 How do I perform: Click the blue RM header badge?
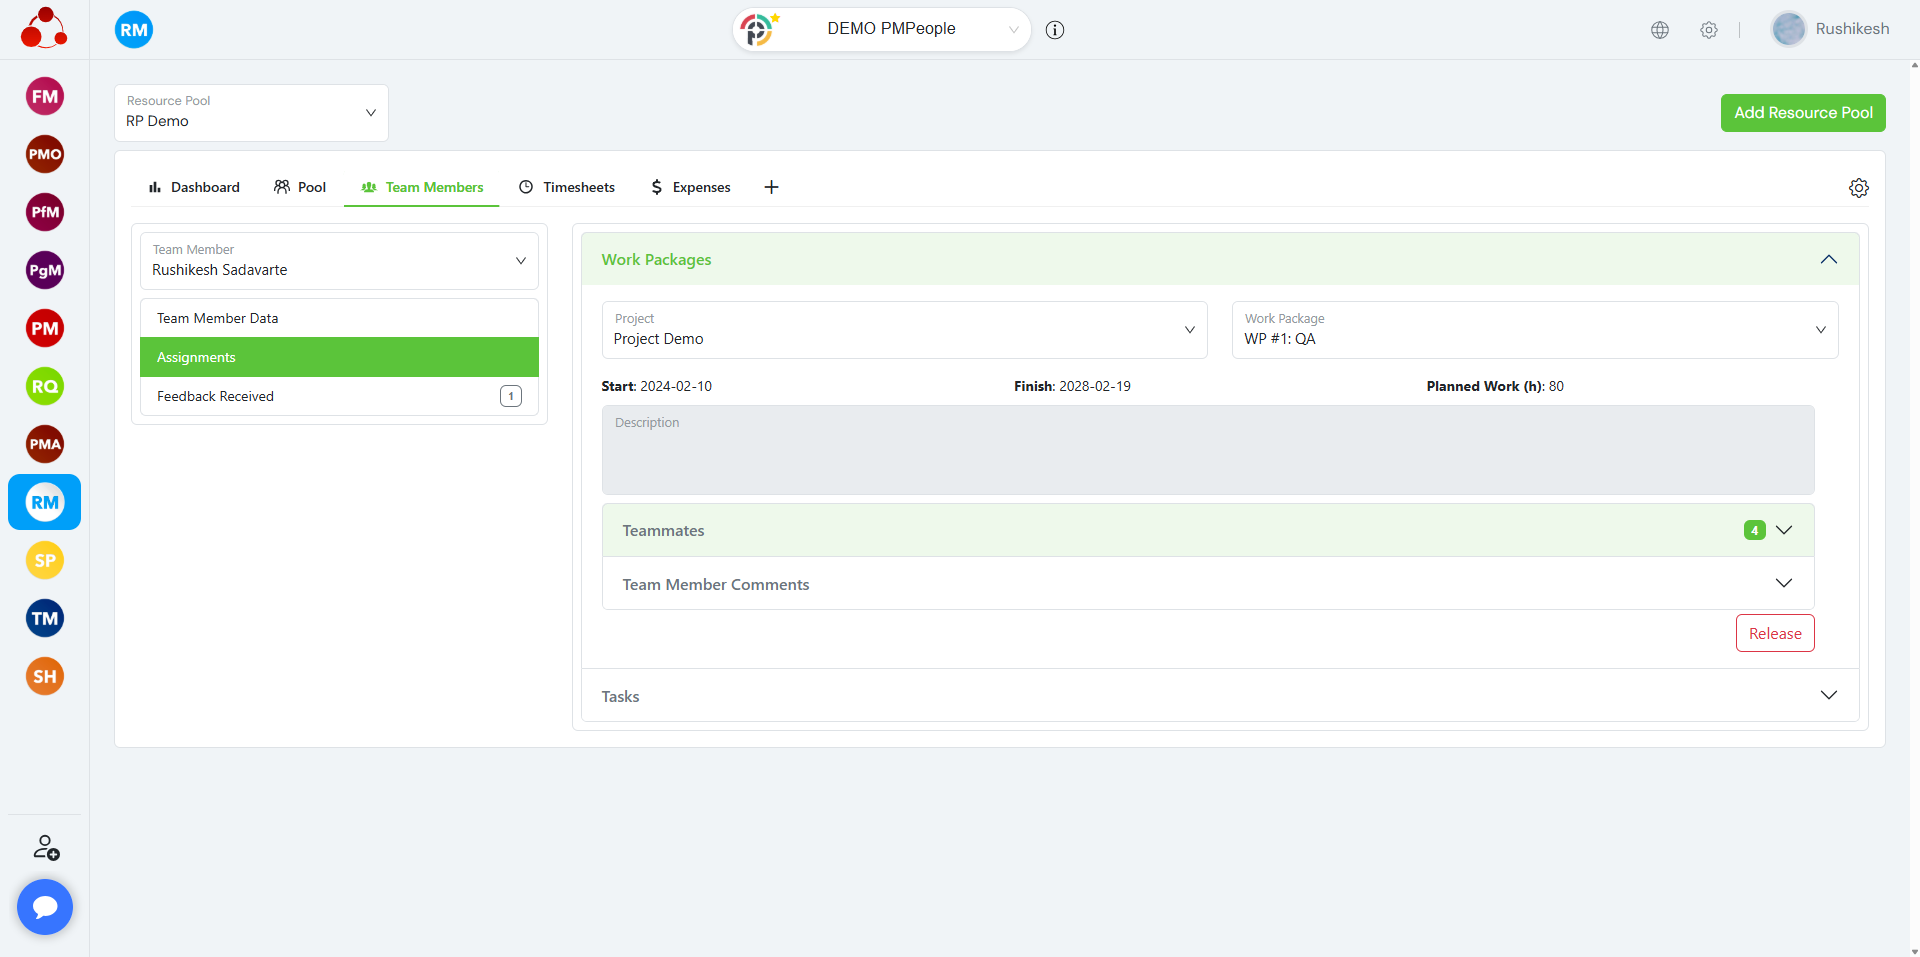tap(134, 30)
